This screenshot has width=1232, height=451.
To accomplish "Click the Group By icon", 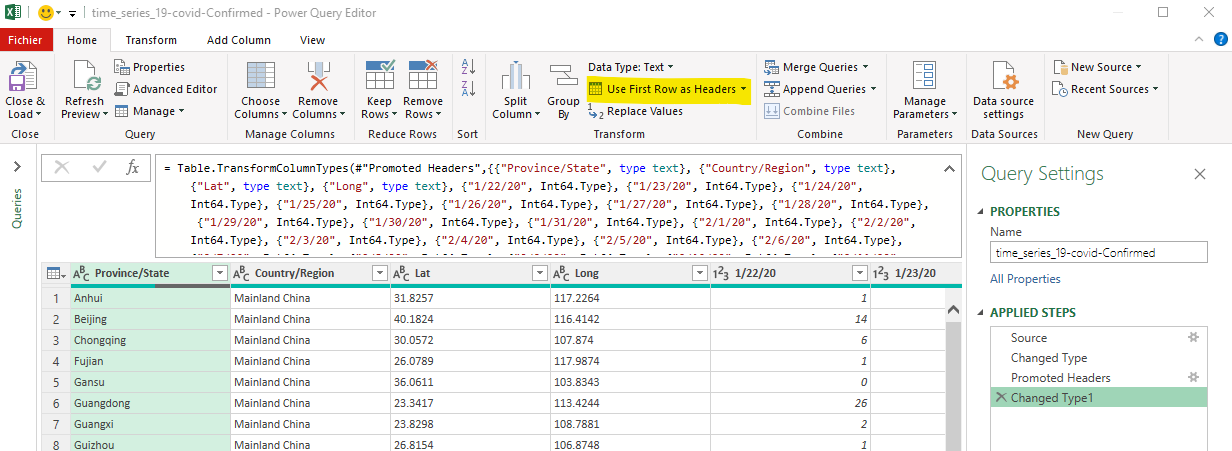I will [x=563, y=77].
